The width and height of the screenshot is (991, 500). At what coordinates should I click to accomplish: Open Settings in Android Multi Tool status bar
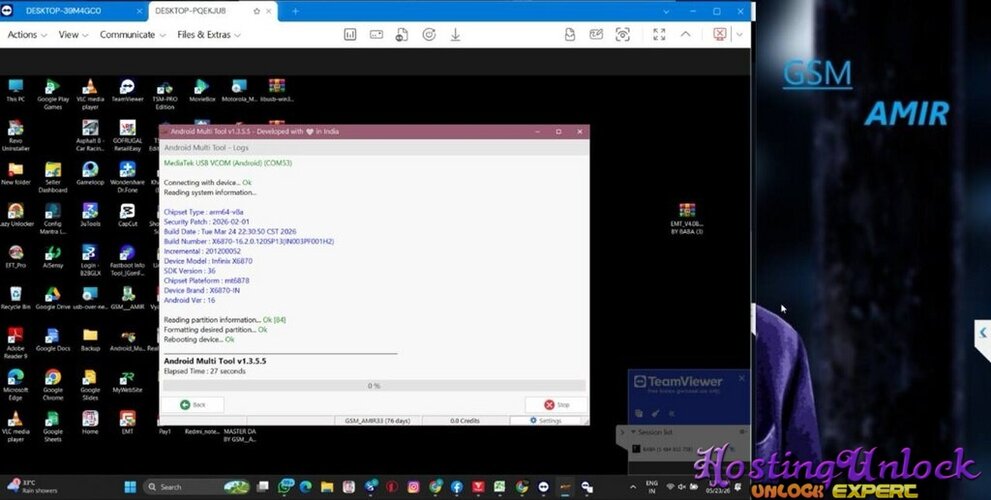[545, 420]
